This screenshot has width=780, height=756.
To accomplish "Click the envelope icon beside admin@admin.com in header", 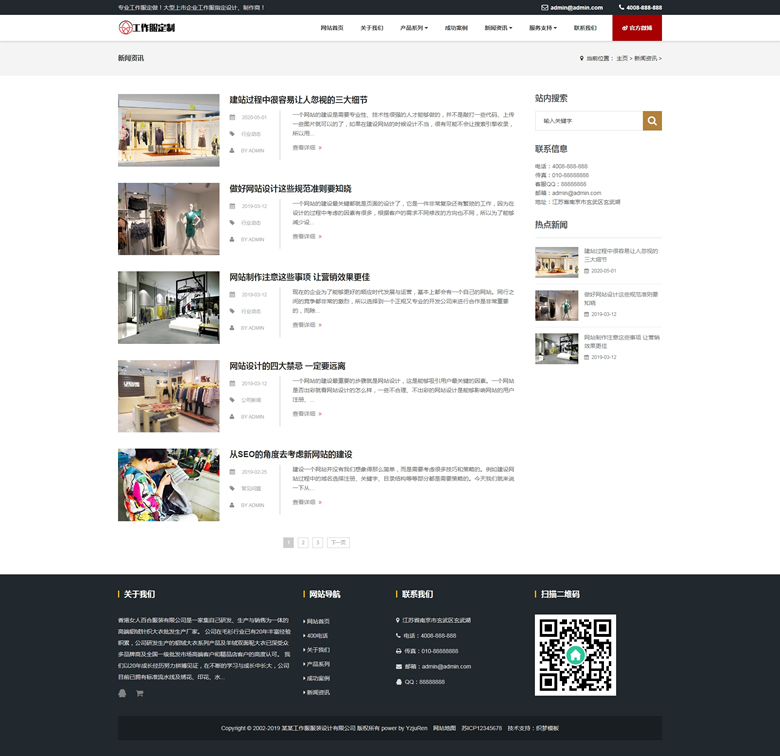I will click(544, 7).
